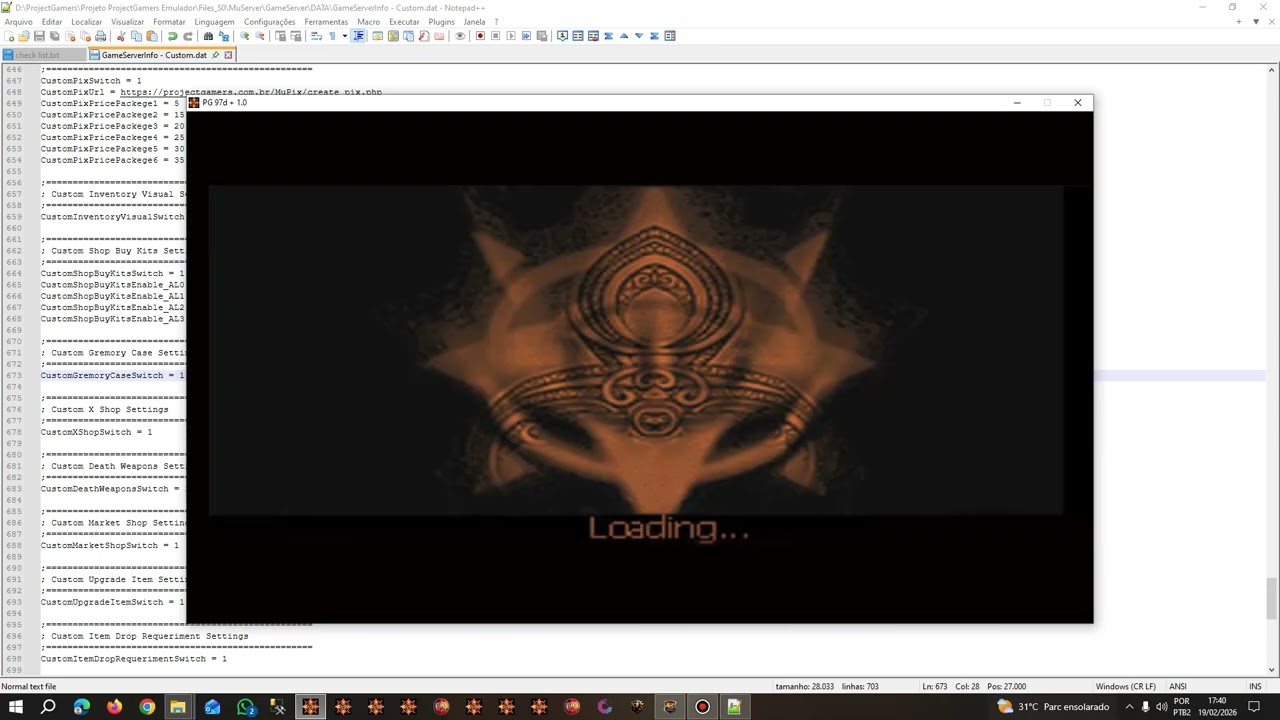1280x720 pixels.
Task: Paste using the clipboard toolbar icon
Action: click(152, 36)
